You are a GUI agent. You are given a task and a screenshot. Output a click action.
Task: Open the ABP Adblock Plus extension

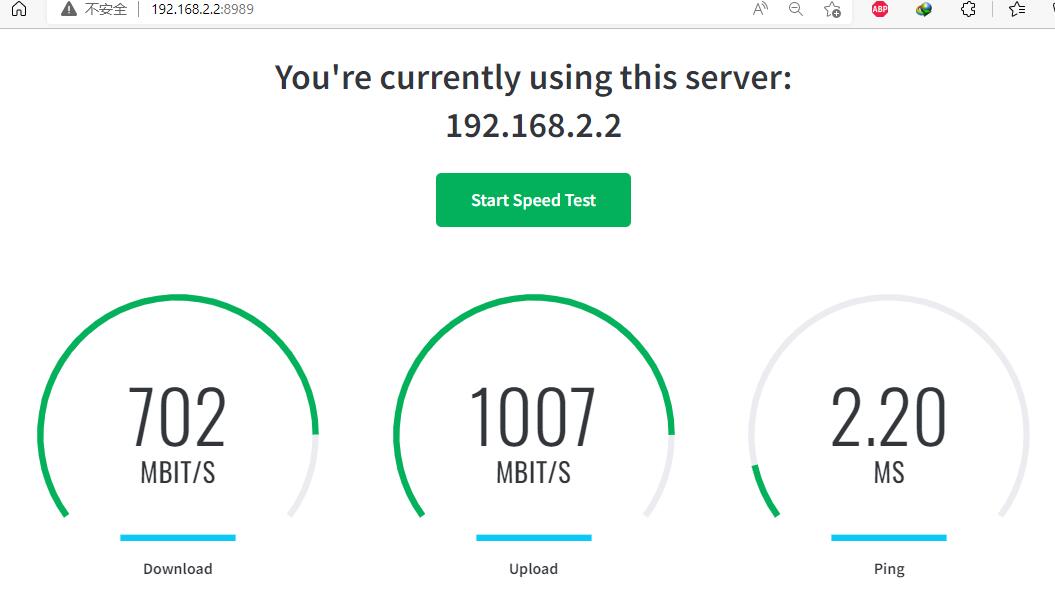(x=880, y=9)
